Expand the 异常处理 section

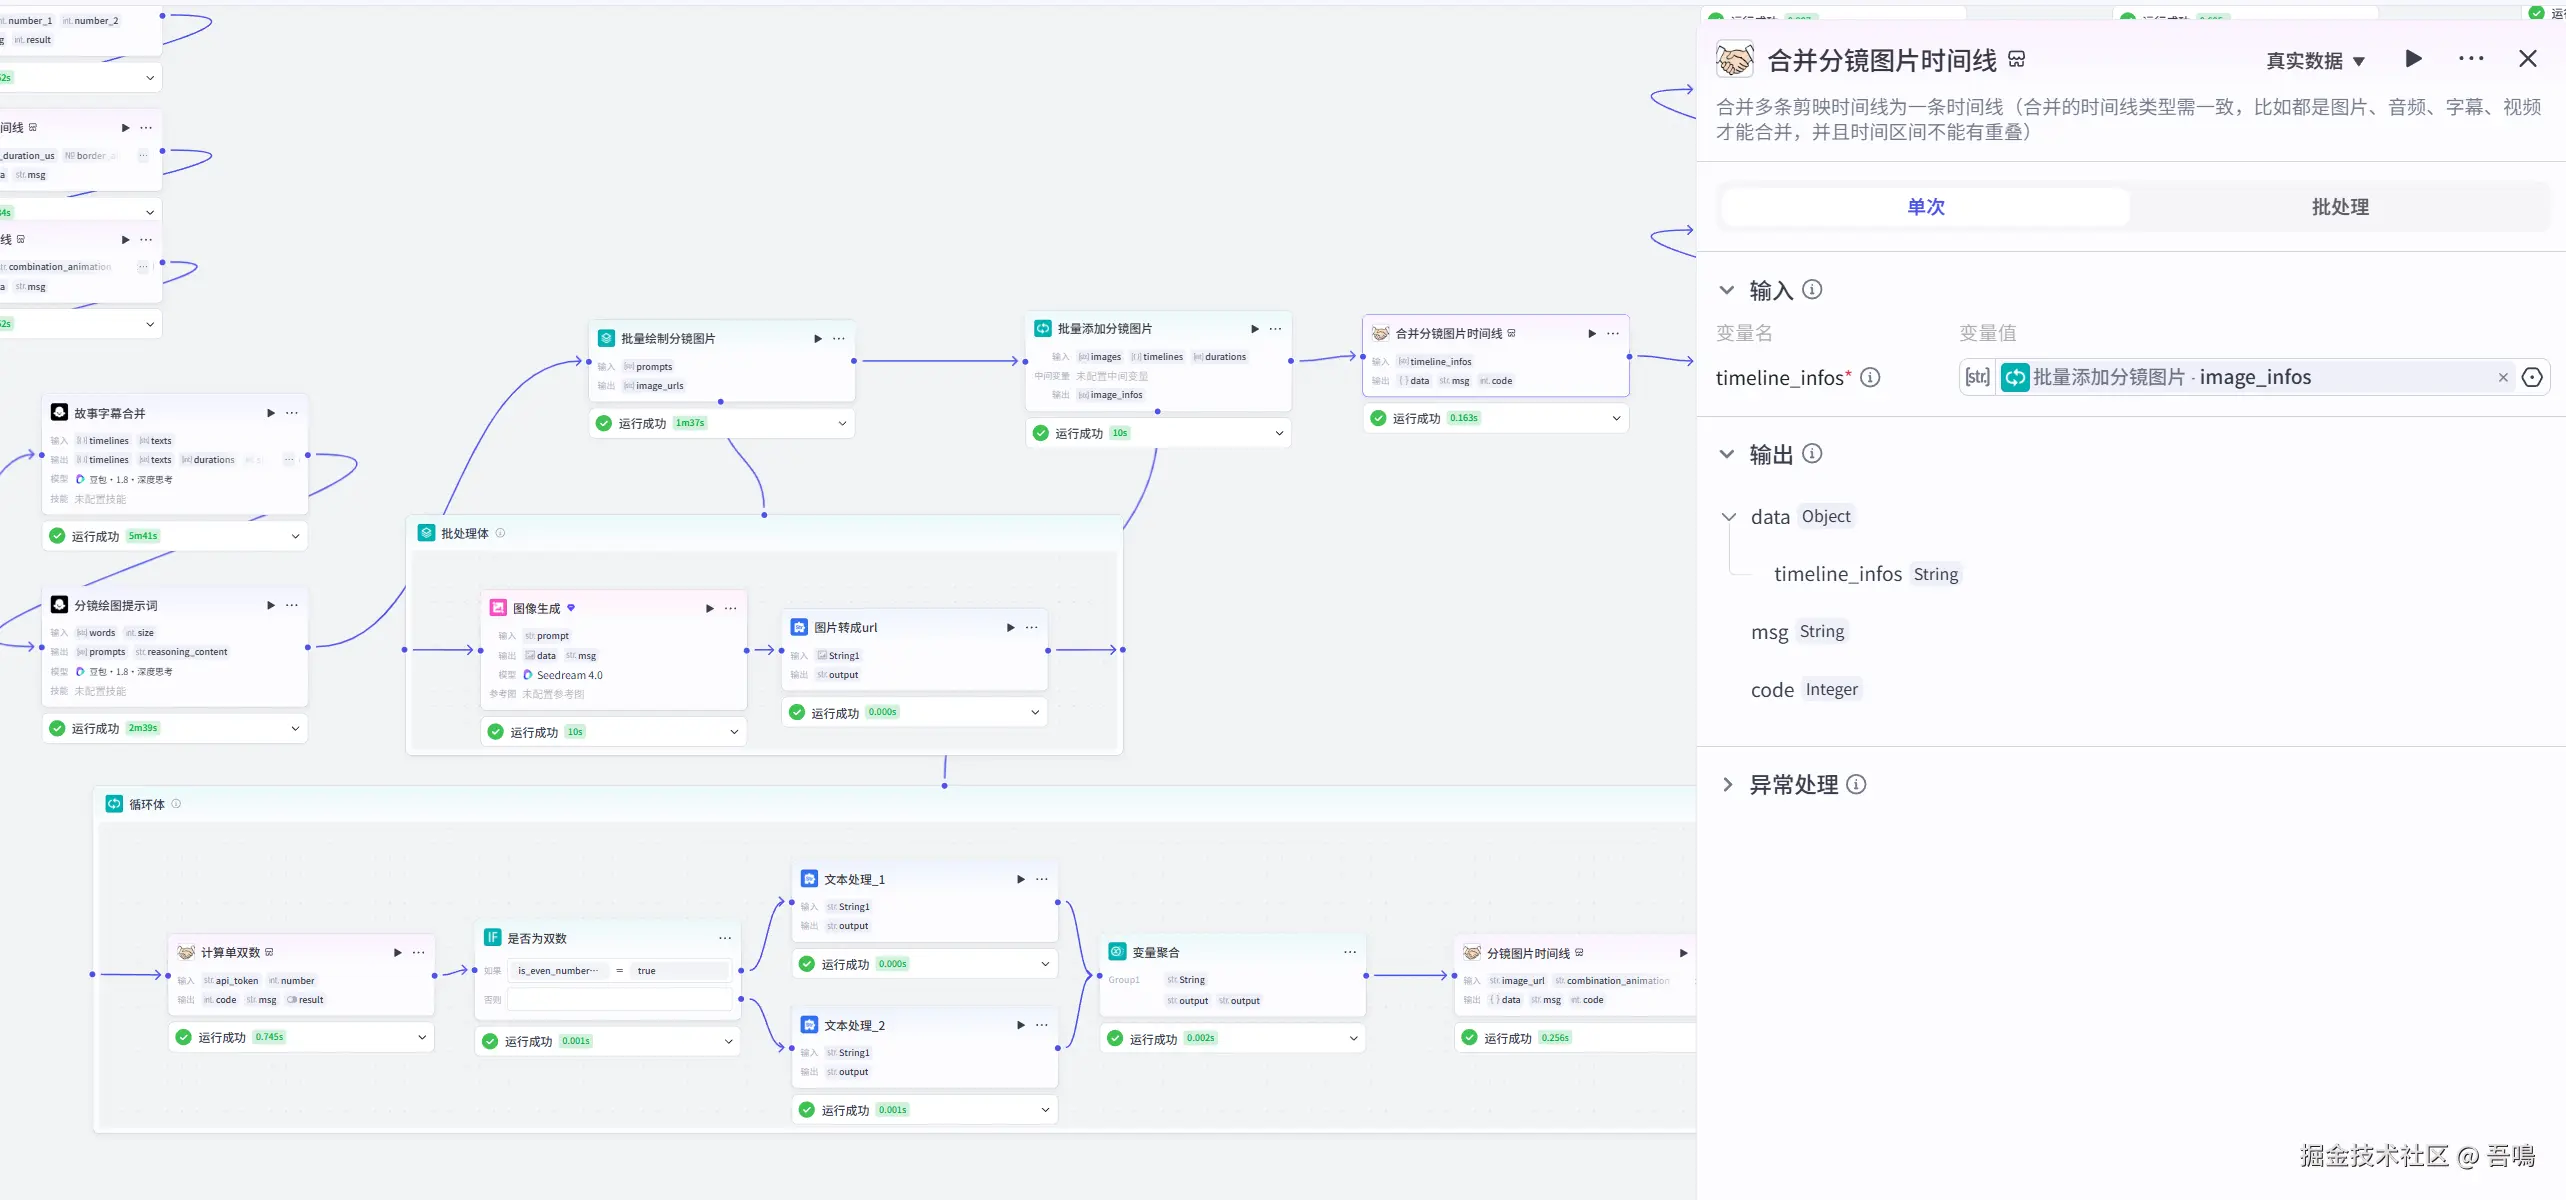[1727, 785]
